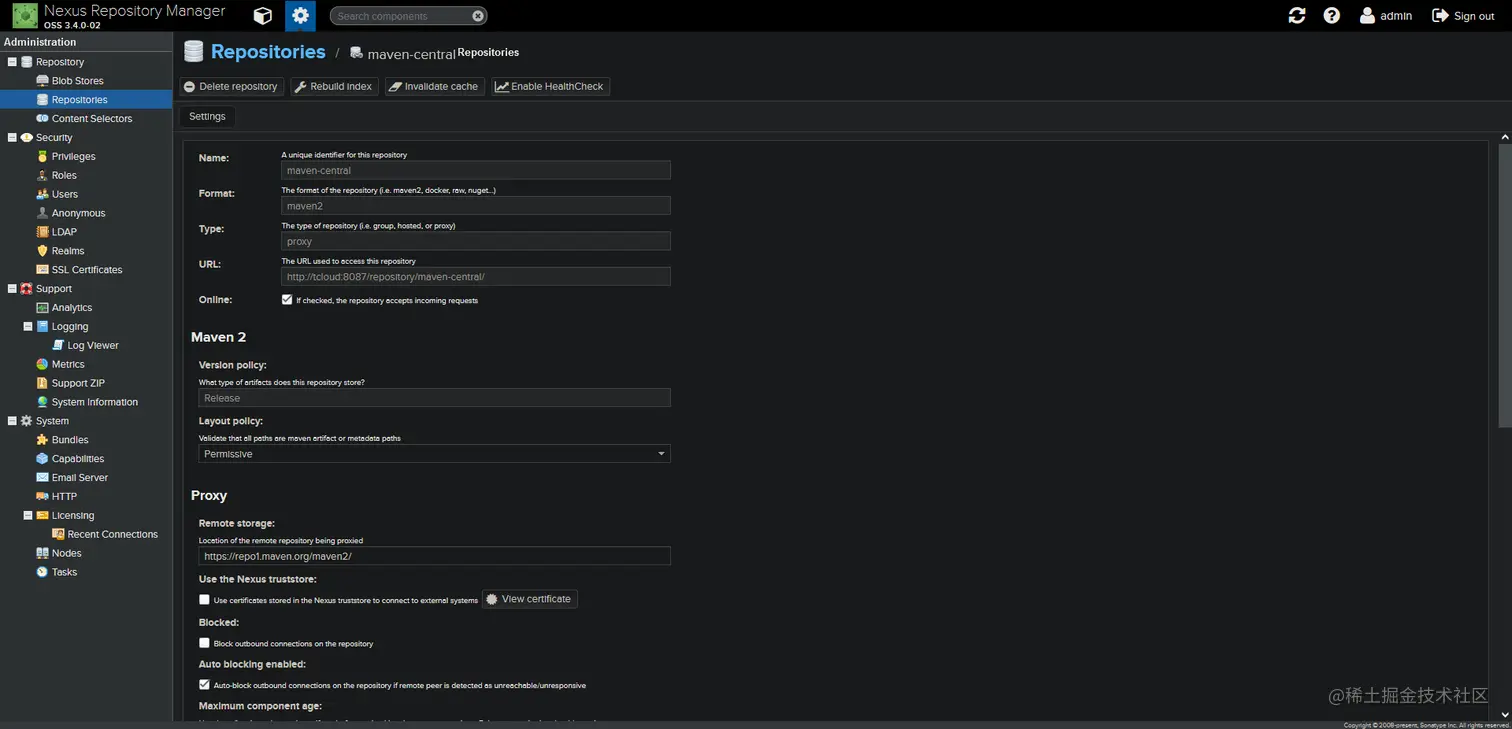Click the scrollbar up arrow
The width and height of the screenshot is (1512, 729).
click(x=1505, y=136)
